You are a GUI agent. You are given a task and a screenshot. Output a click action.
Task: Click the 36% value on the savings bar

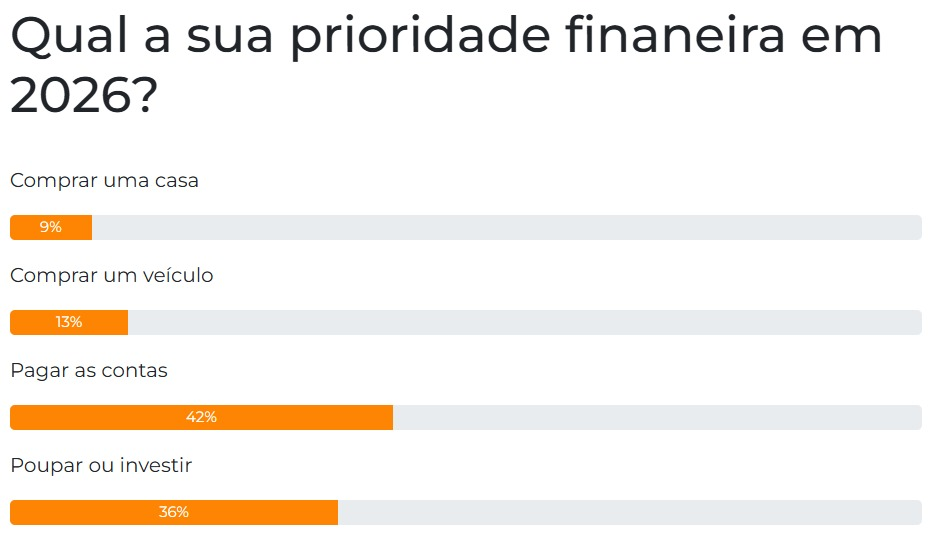[174, 513]
